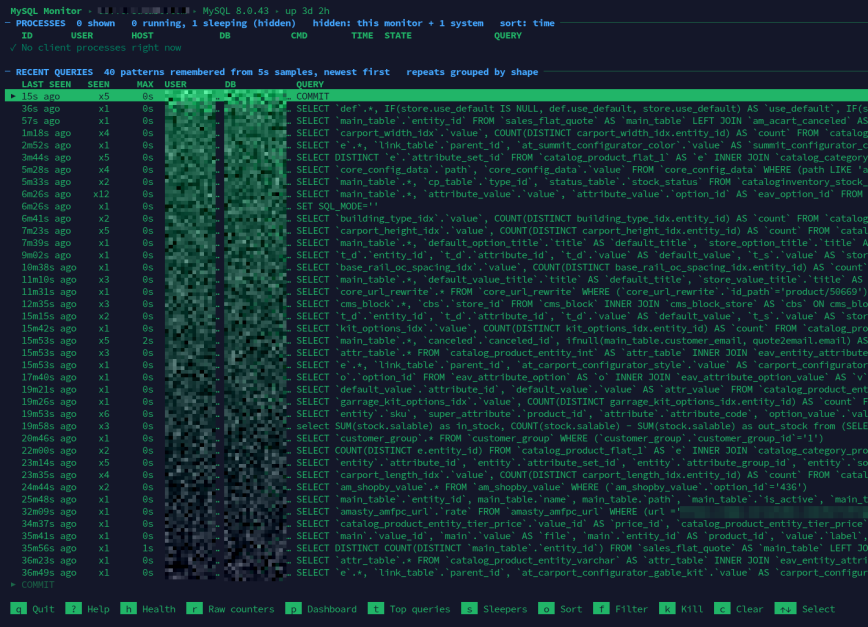868x627 pixels.
Task: Select the customer_group query row
Action: (x=436, y=438)
